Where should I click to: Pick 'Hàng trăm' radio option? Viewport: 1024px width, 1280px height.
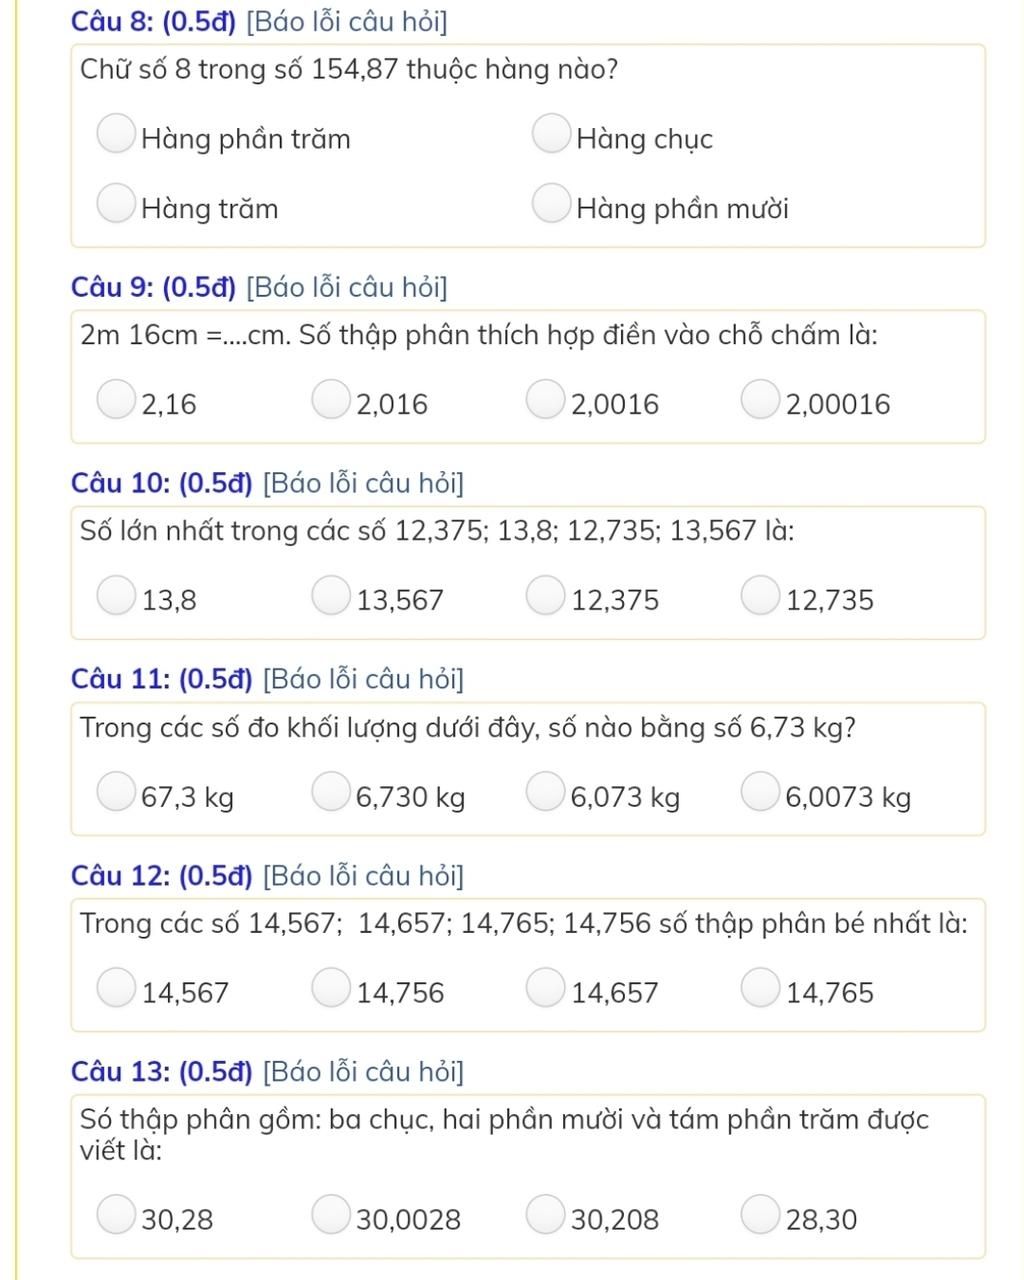(x=117, y=203)
